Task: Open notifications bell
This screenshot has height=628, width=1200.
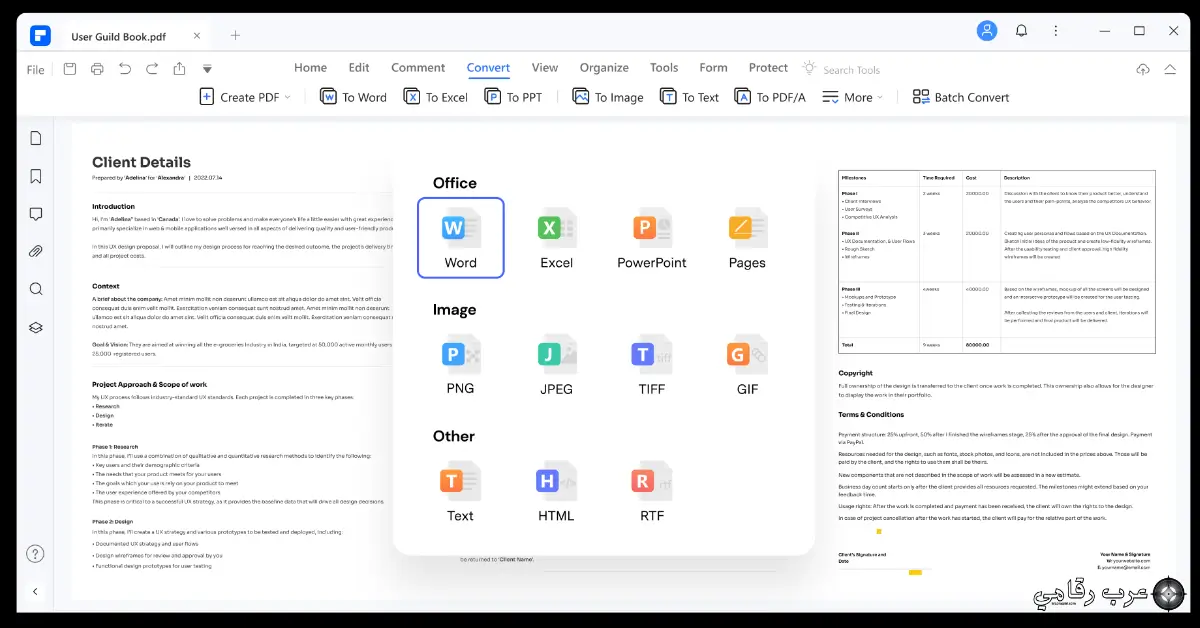Action: 1021,31
